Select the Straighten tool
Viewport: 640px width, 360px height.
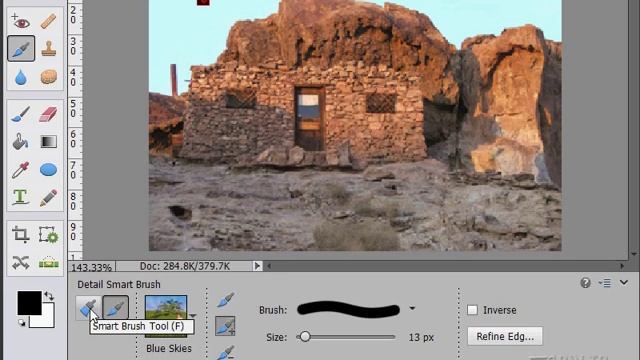click(x=49, y=263)
